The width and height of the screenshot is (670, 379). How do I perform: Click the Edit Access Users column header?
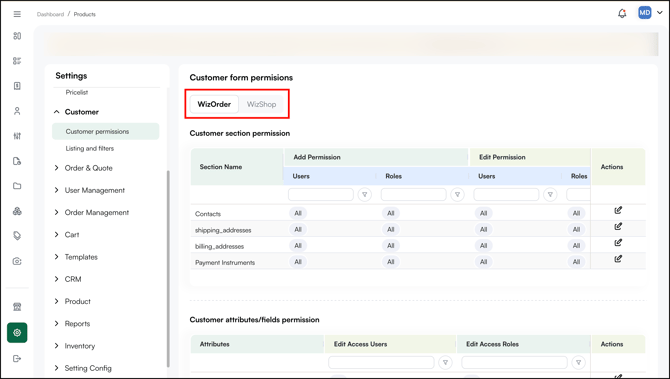(x=390, y=344)
